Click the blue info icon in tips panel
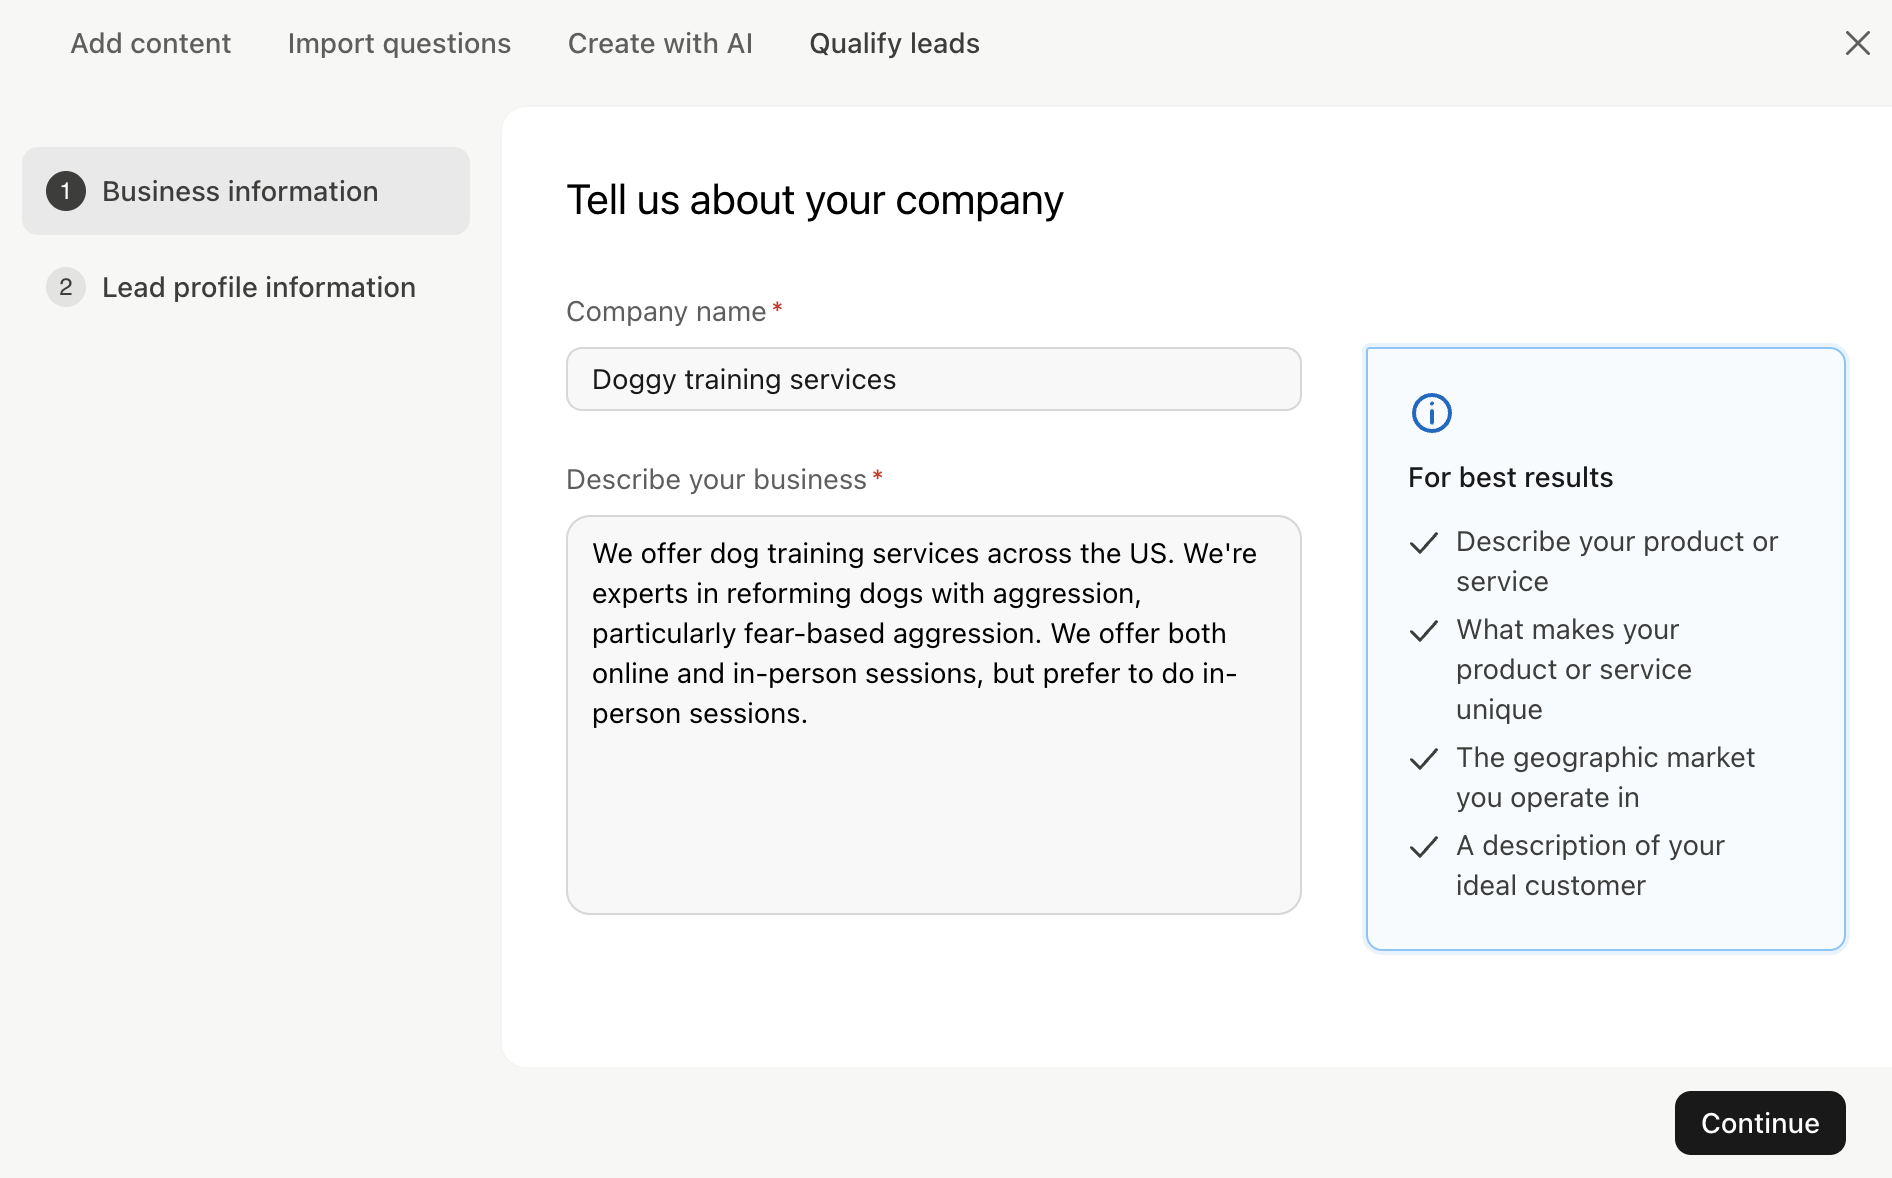 coord(1431,413)
